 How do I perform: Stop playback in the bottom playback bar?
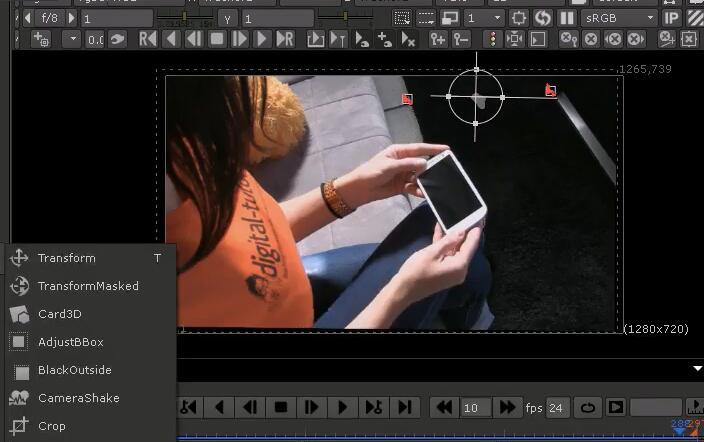pyautogui.click(x=281, y=407)
